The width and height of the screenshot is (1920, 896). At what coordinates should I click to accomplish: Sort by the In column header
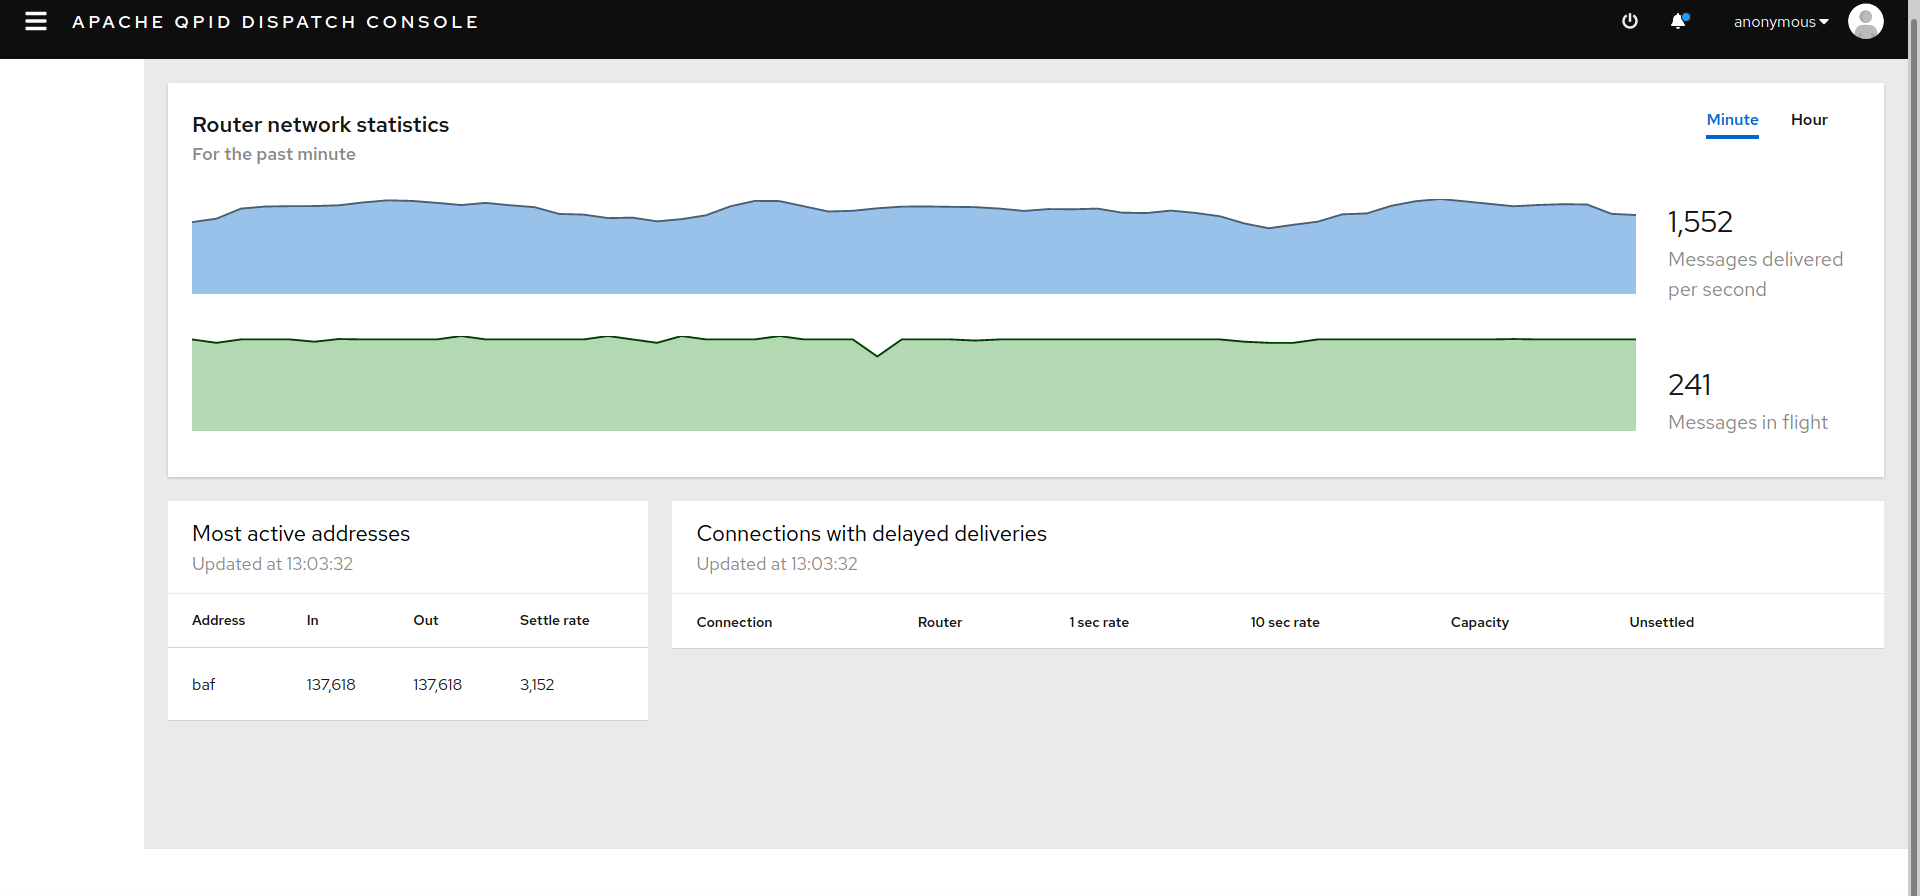click(x=312, y=620)
